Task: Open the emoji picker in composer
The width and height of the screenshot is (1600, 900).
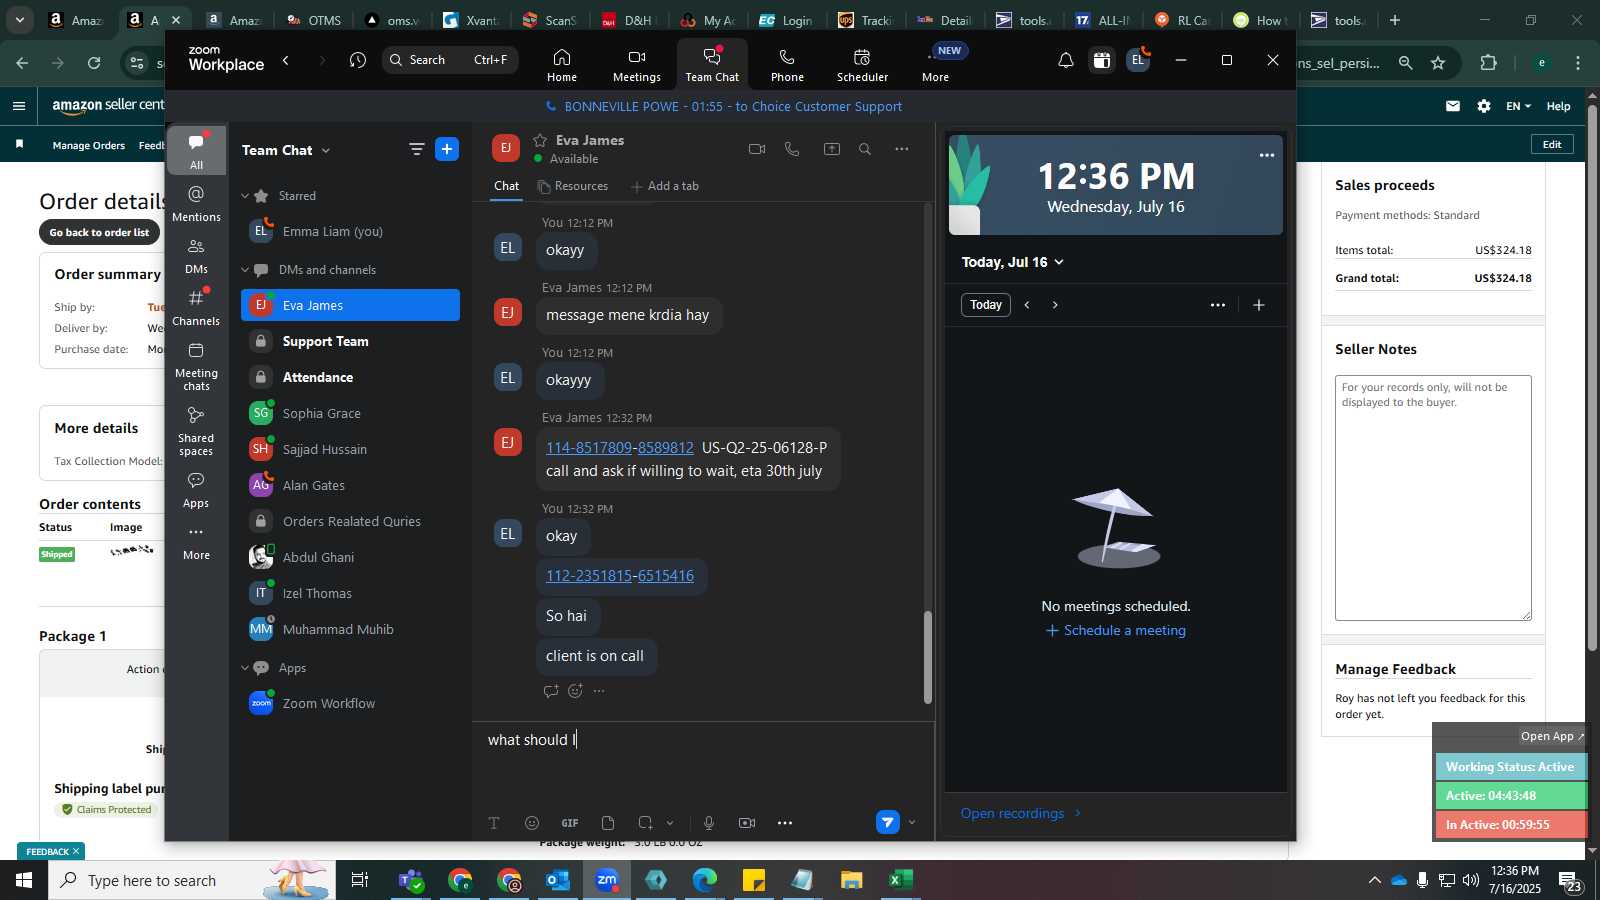Action: (532, 823)
